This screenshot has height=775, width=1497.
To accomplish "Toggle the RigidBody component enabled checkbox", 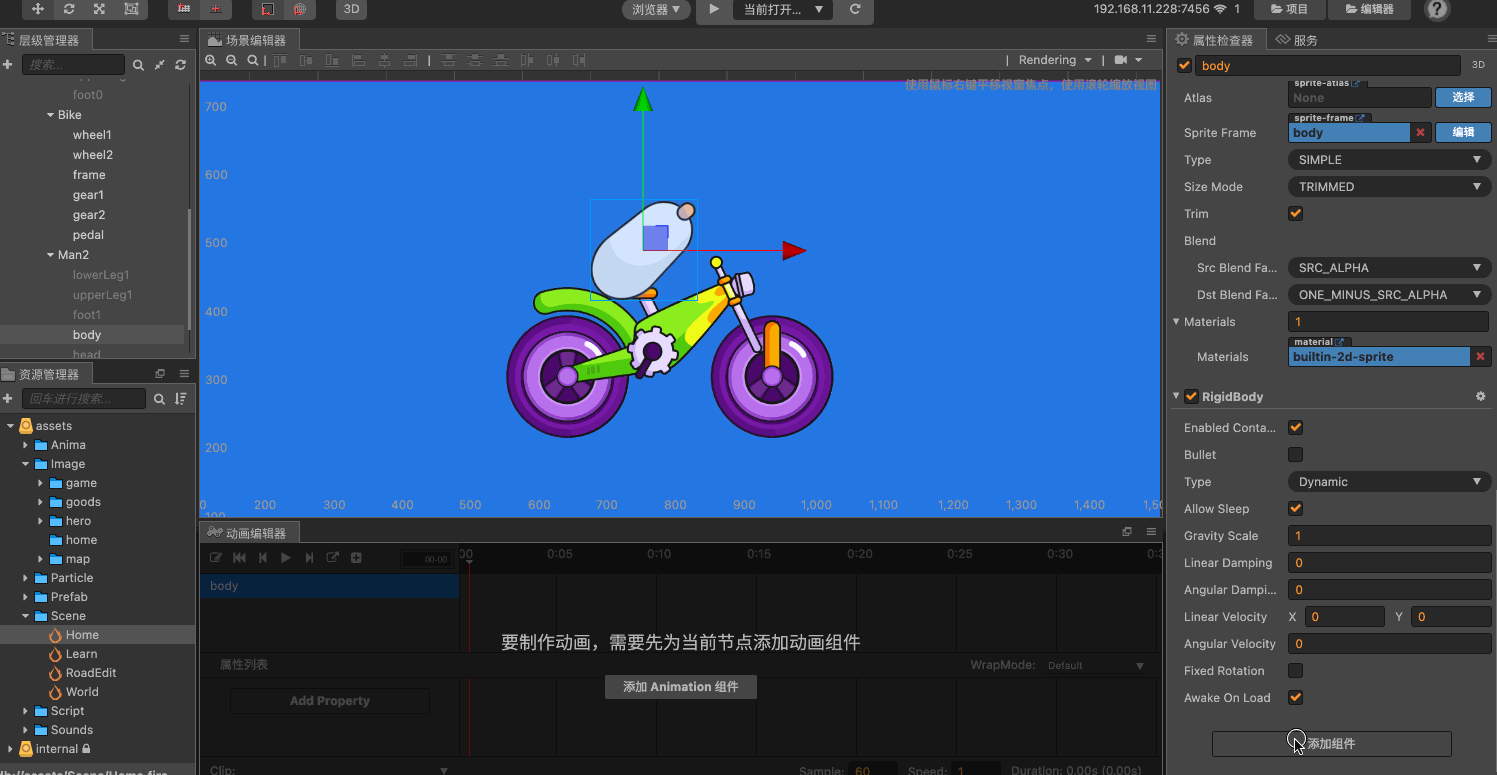I will tap(1192, 397).
